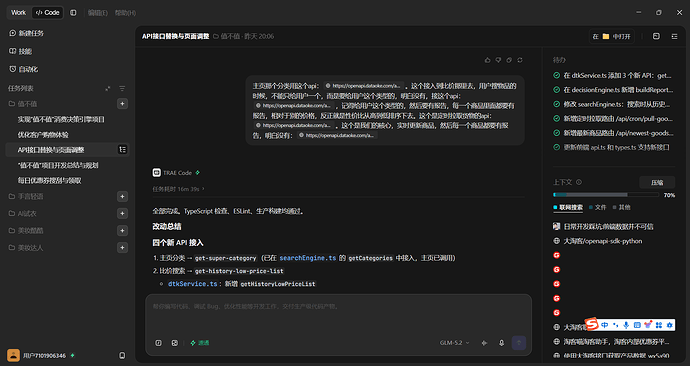Expand the 任务耗时 16m 39s details
Viewport: 690px width, 366px height.
(x=178, y=189)
